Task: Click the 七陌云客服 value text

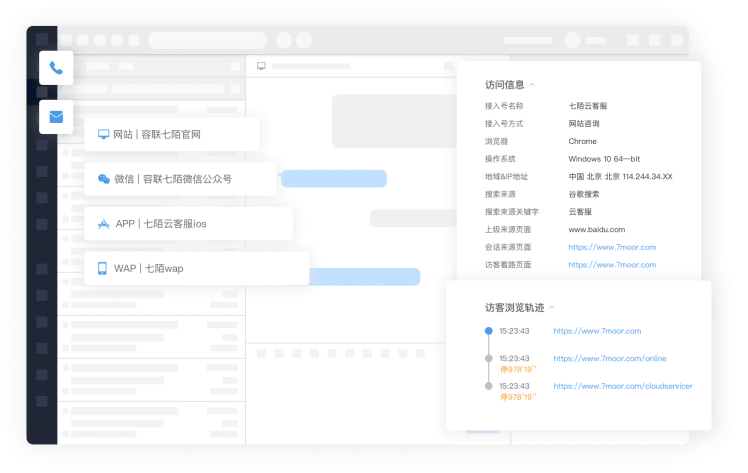Action: click(588, 106)
